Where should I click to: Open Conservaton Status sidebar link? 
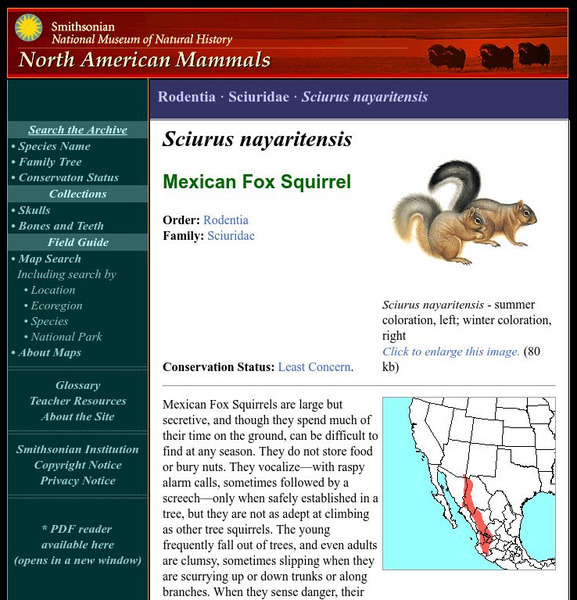69,178
